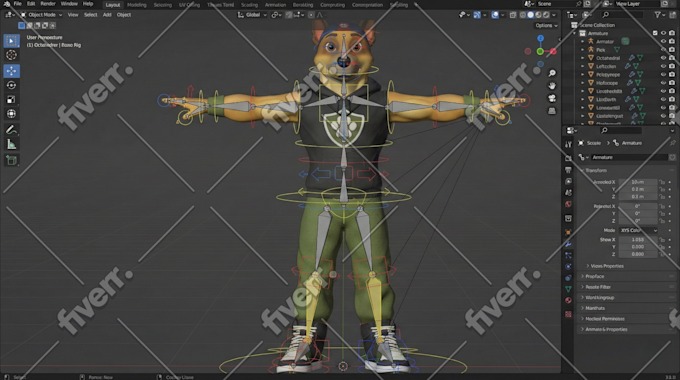Image resolution: width=680 pixels, height=380 pixels.
Task: Select the Select Box tool
Action: point(11,41)
